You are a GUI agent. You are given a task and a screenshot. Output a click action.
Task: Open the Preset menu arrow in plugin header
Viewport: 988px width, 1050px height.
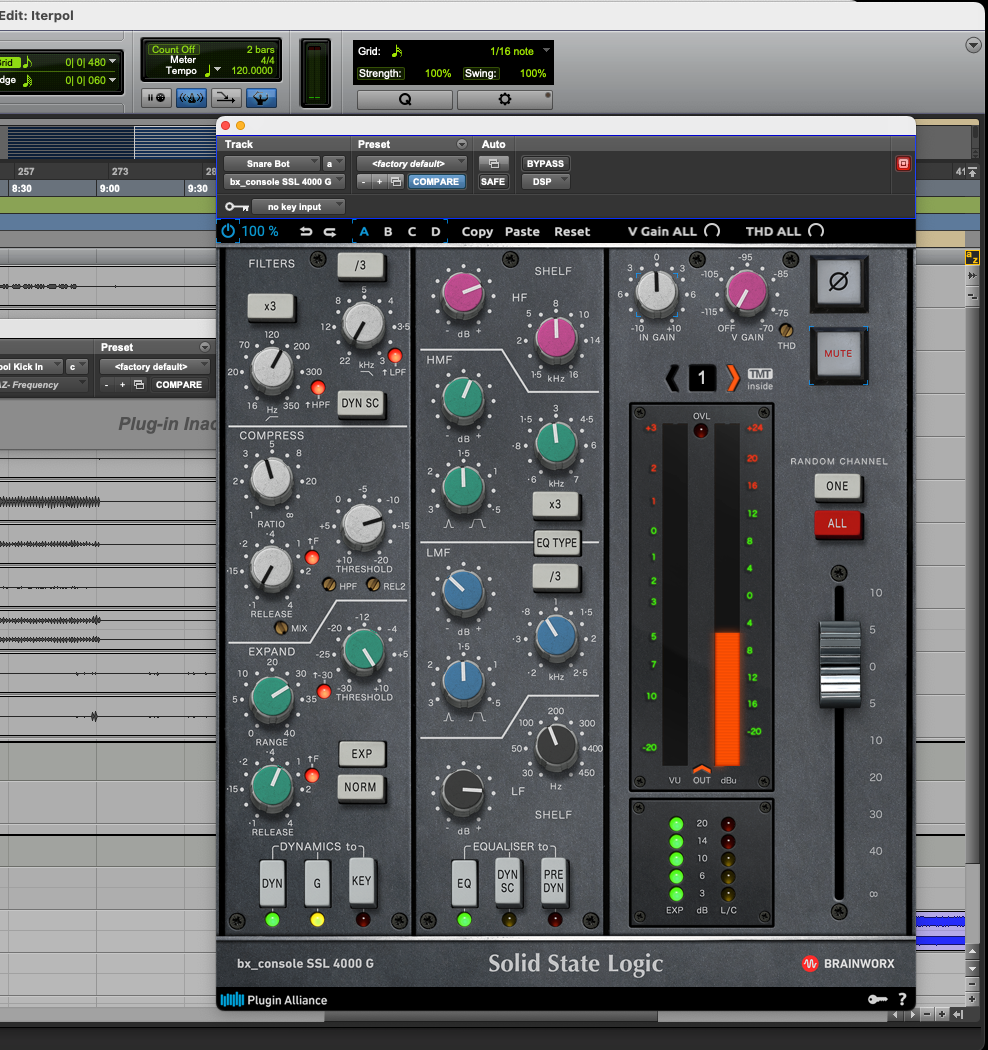click(x=462, y=144)
